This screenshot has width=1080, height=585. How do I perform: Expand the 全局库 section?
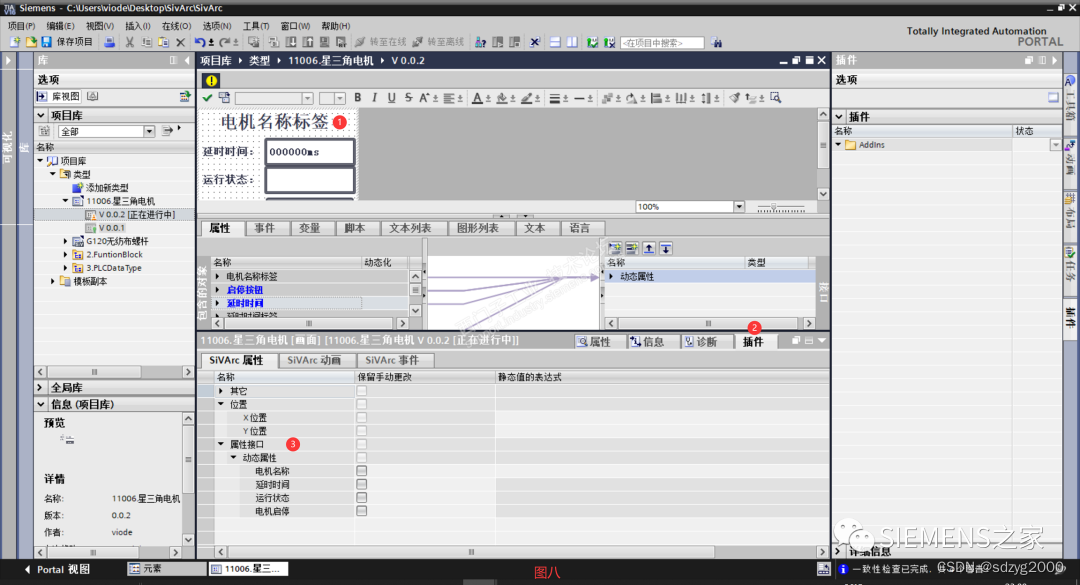[41, 388]
